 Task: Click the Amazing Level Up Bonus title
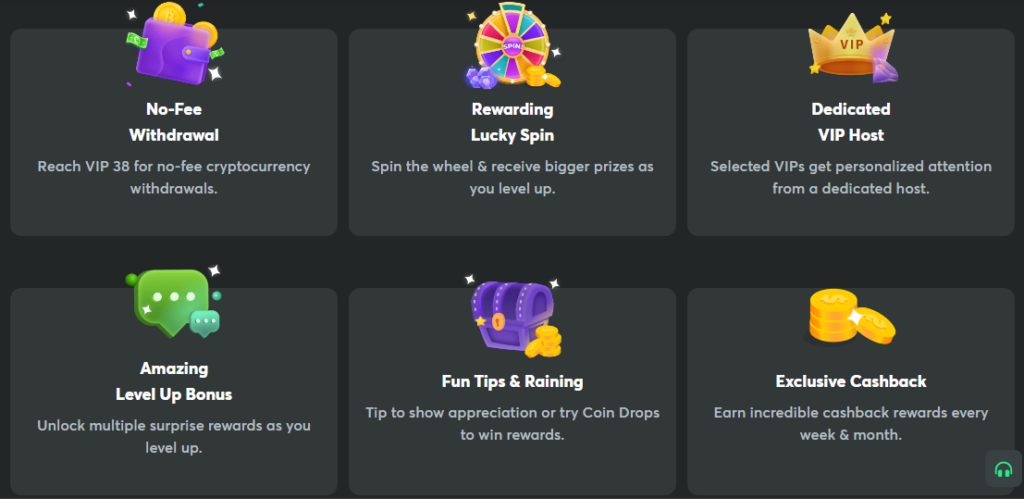[174, 381]
